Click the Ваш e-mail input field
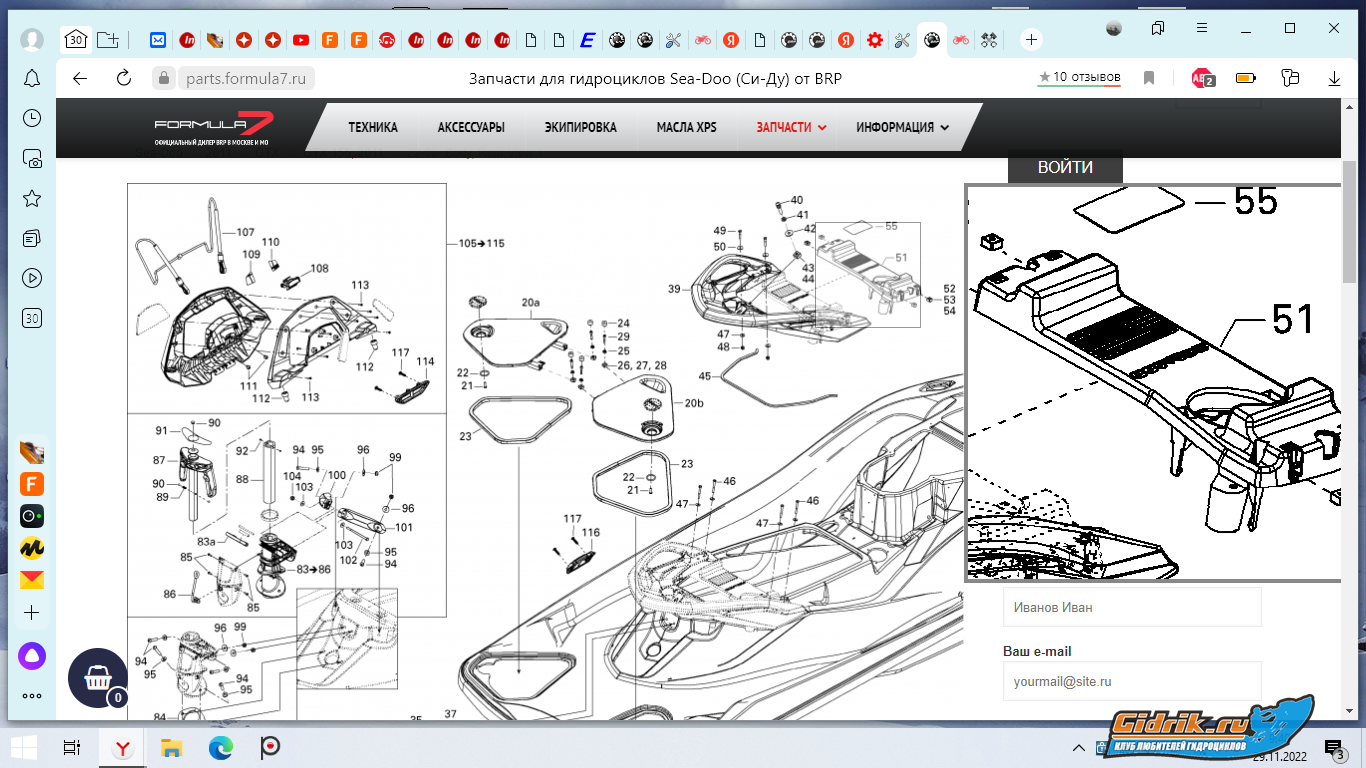Viewport: 1366px width, 768px height. (1132, 681)
